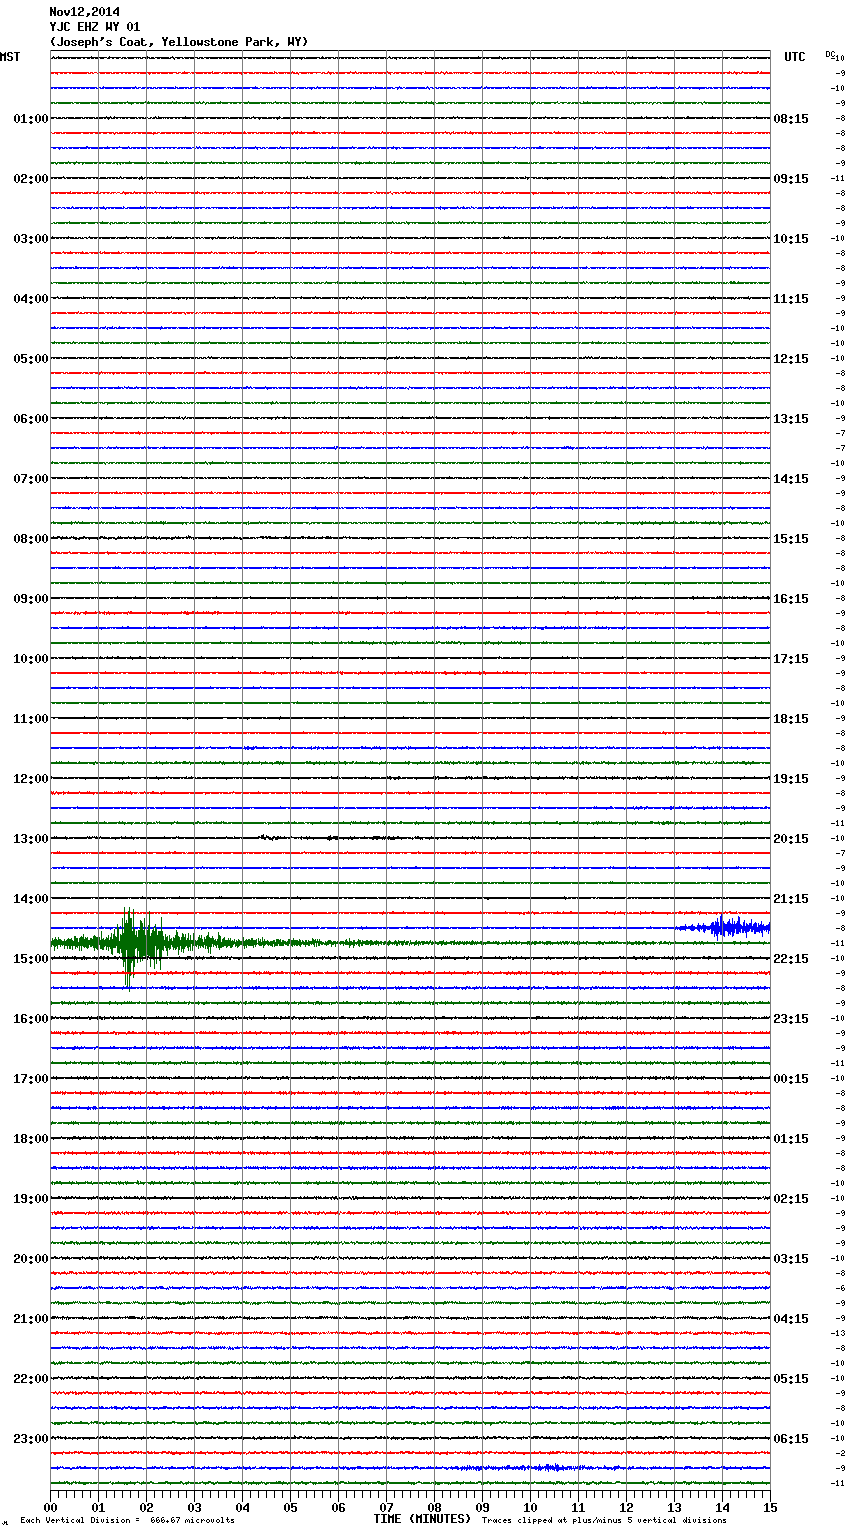Click the 20:15 UTC time label

click(x=791, y=839)
